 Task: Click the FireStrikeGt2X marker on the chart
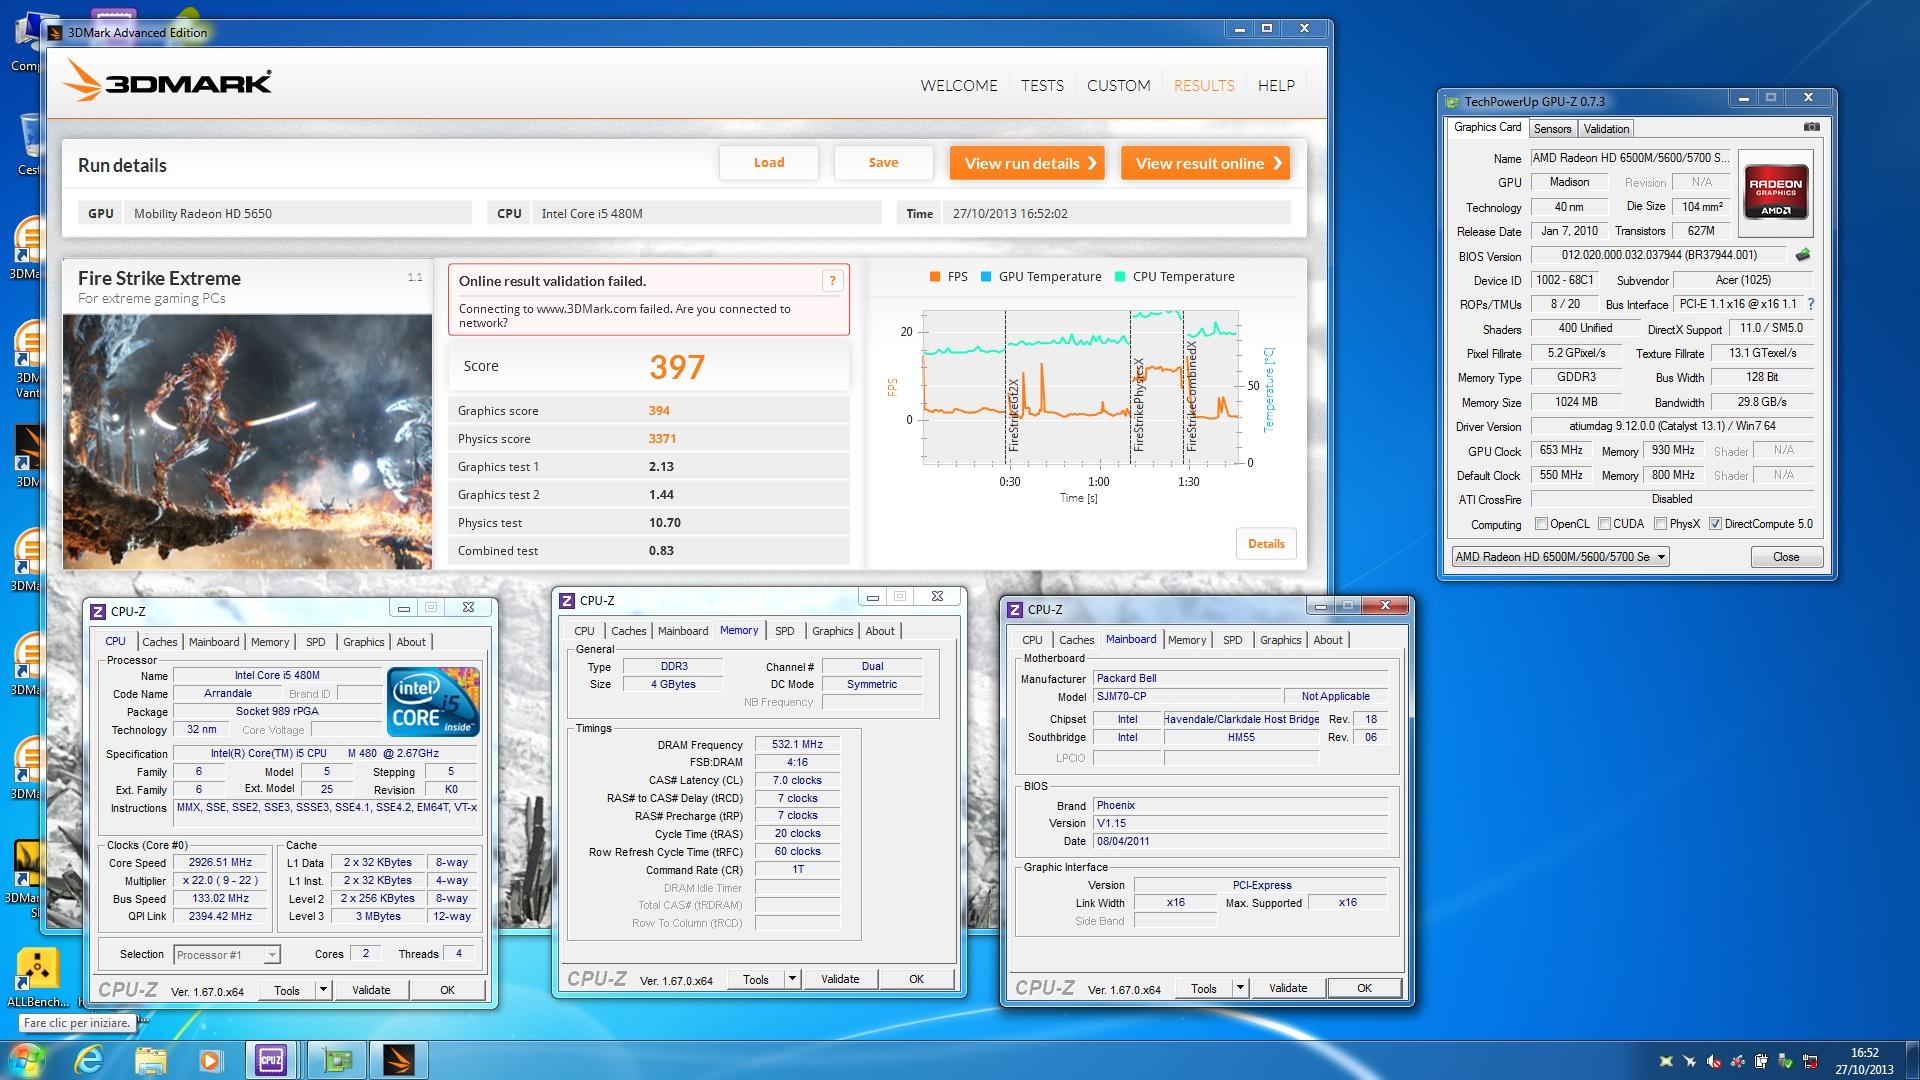[1013, 415]
